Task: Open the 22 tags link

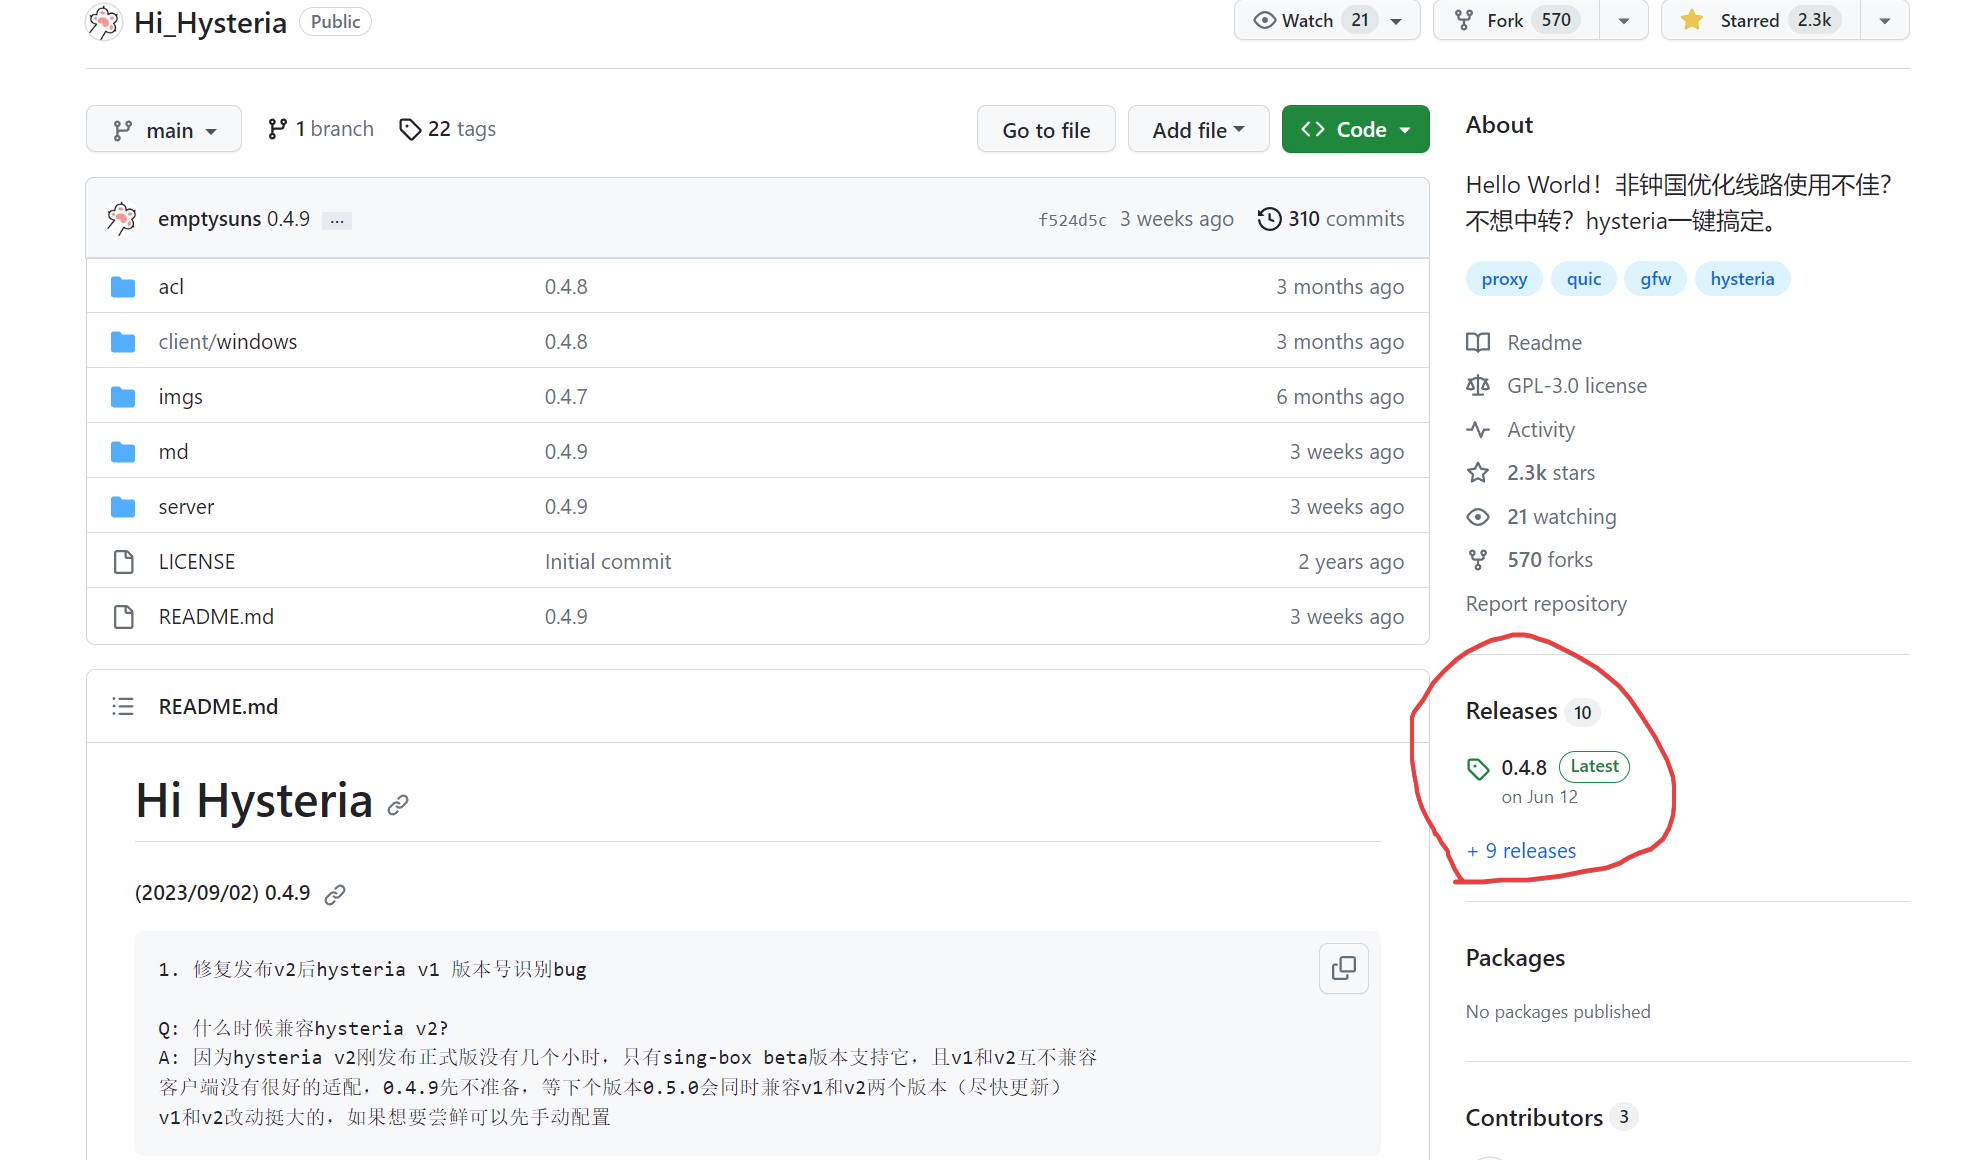Action: [x=447, y=129]
